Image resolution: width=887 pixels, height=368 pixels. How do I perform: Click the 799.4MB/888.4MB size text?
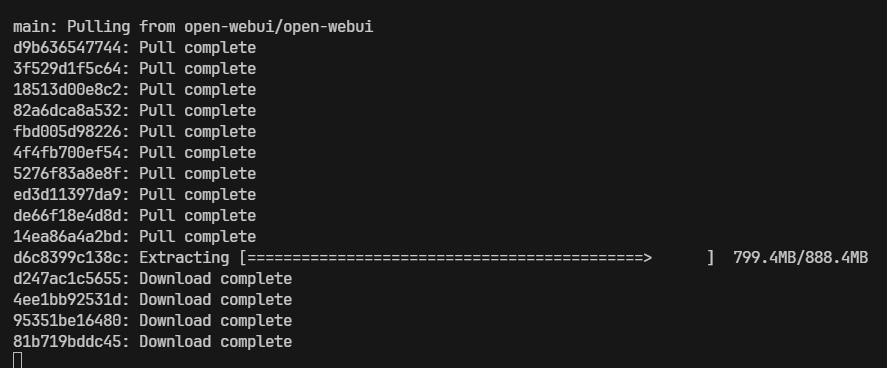click(800, 258)
